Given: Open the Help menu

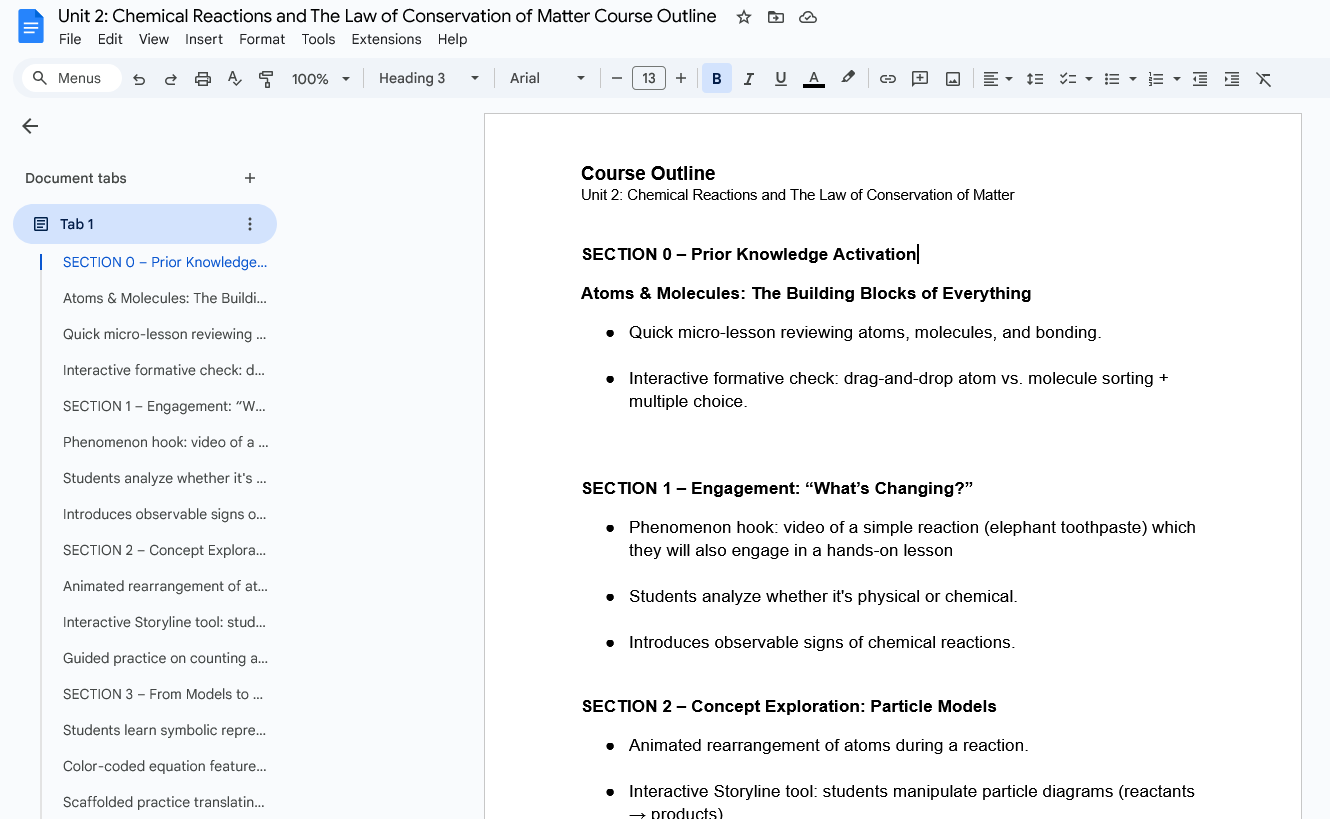Looking at the screenshot, I should 453,39.
